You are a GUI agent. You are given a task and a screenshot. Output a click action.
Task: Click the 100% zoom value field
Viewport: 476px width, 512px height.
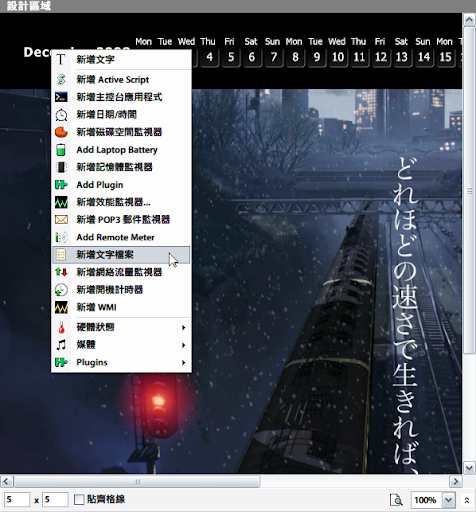coord(427,500)
